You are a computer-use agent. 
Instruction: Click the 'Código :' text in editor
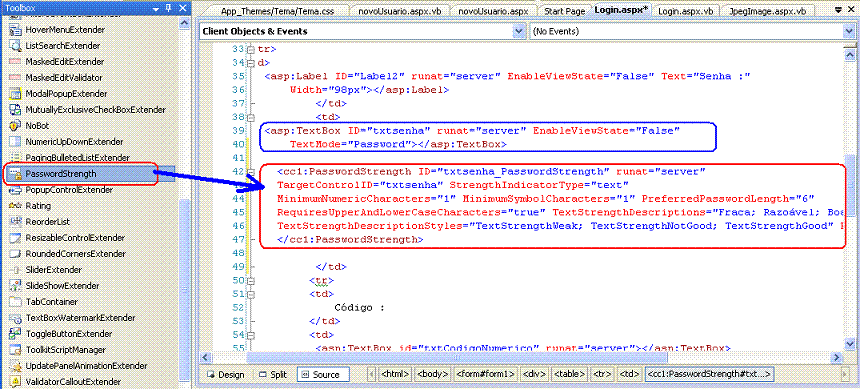point(359,307)
